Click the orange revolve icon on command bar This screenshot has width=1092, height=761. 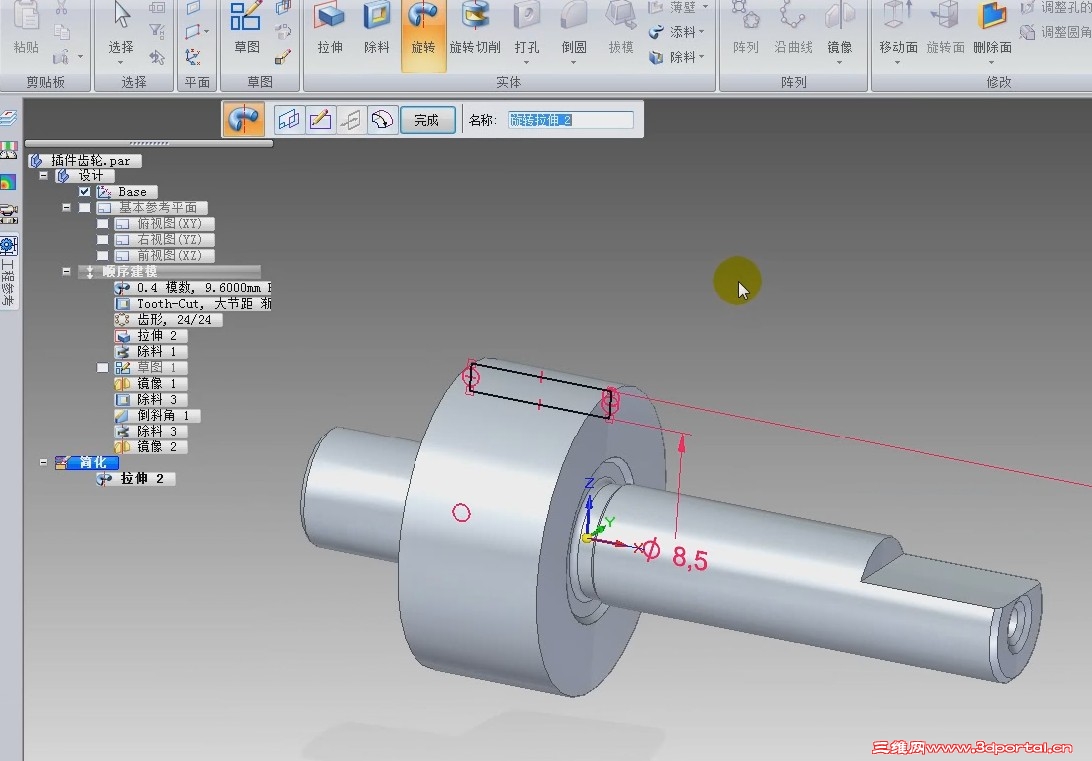[243, 119]
